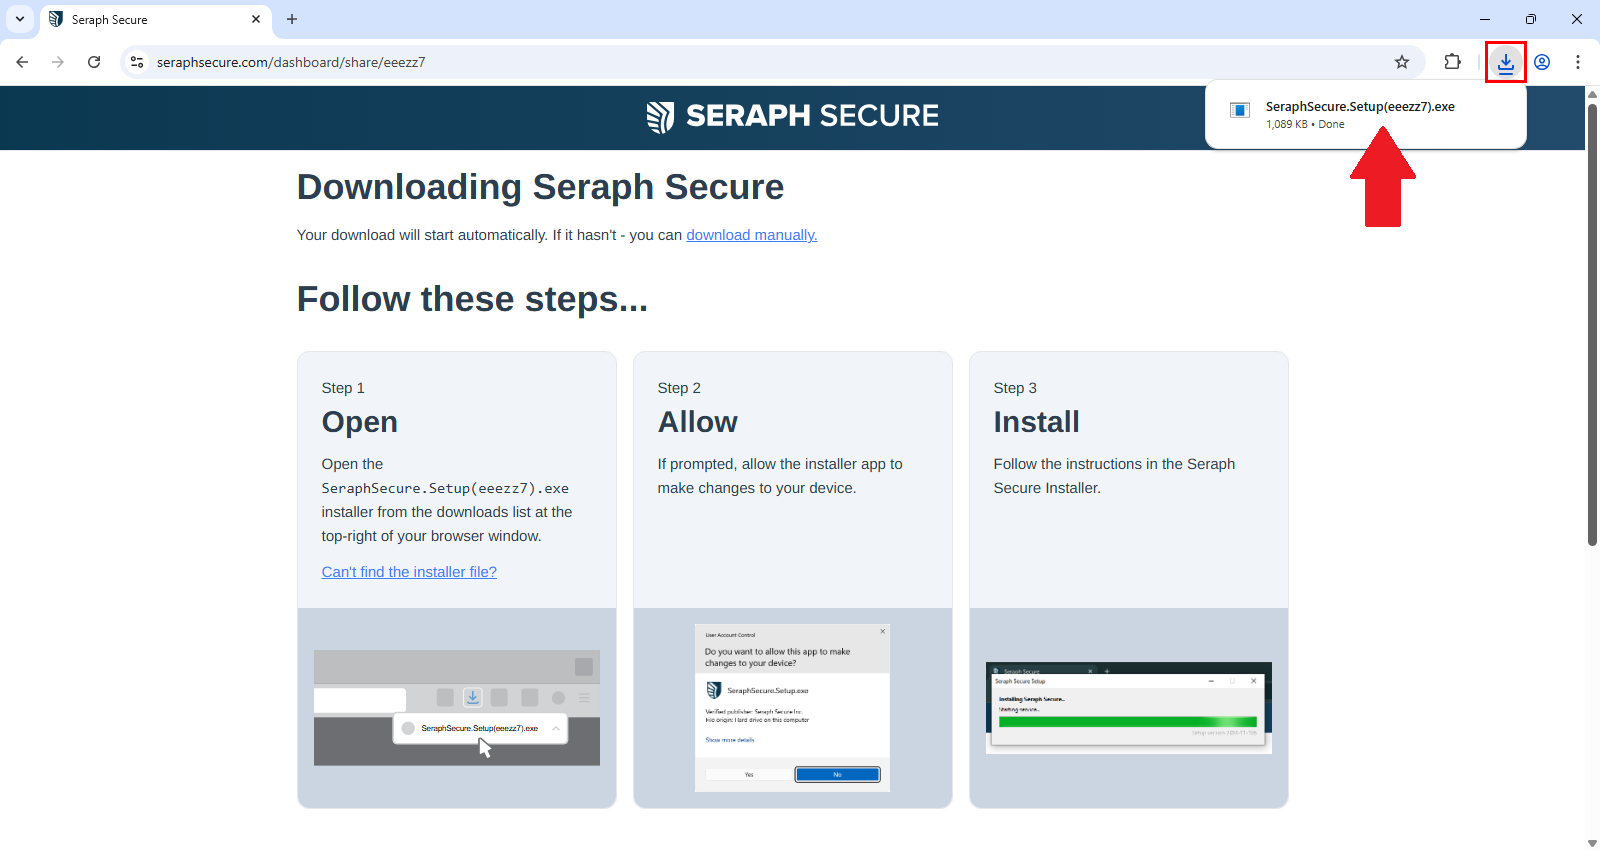1600x851 pixels.
Task: Click the Downloading Seraph Secure heading
Action: coord(540,187)
